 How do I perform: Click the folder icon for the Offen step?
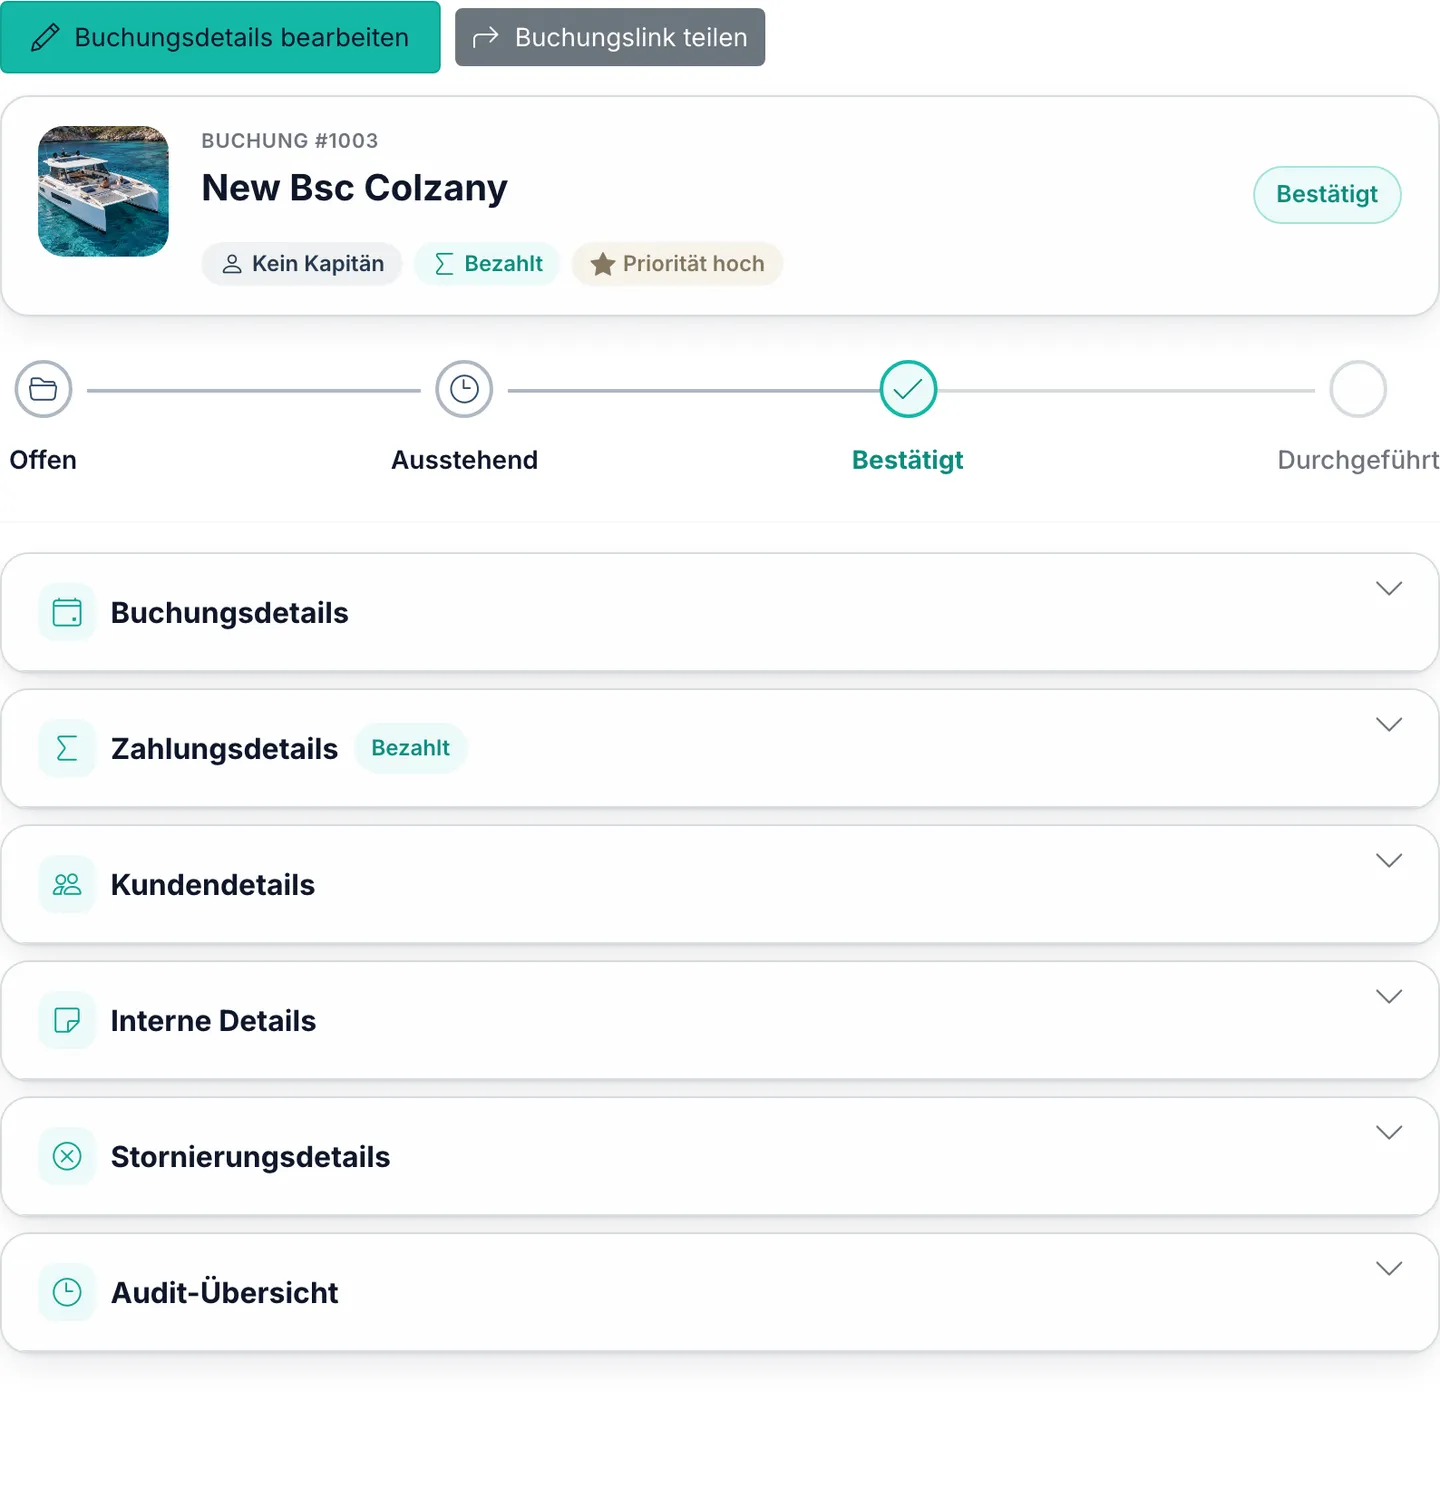tap(43, 389)
